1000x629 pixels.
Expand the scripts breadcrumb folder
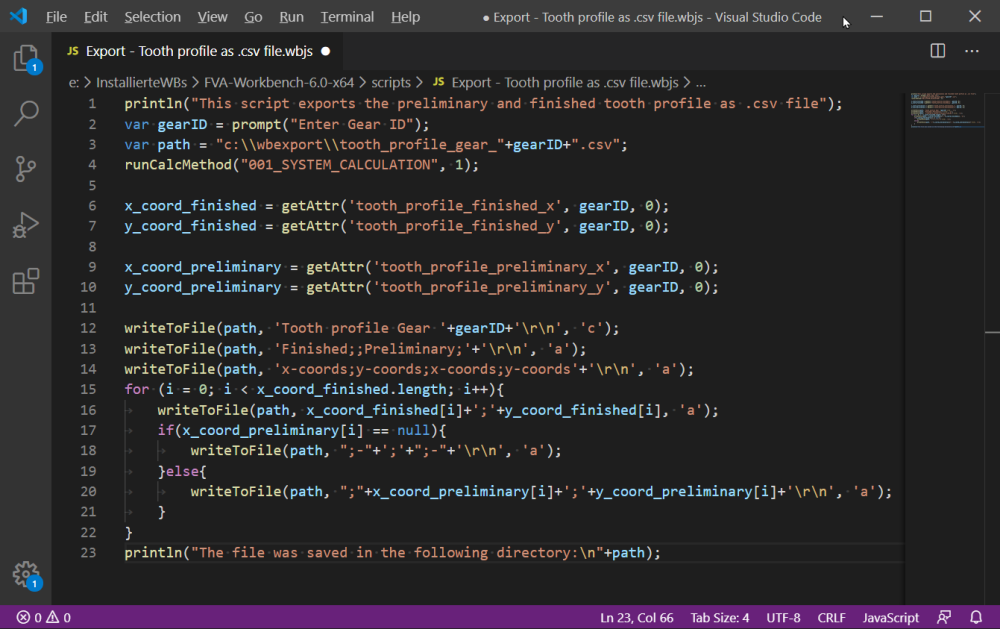389,82
